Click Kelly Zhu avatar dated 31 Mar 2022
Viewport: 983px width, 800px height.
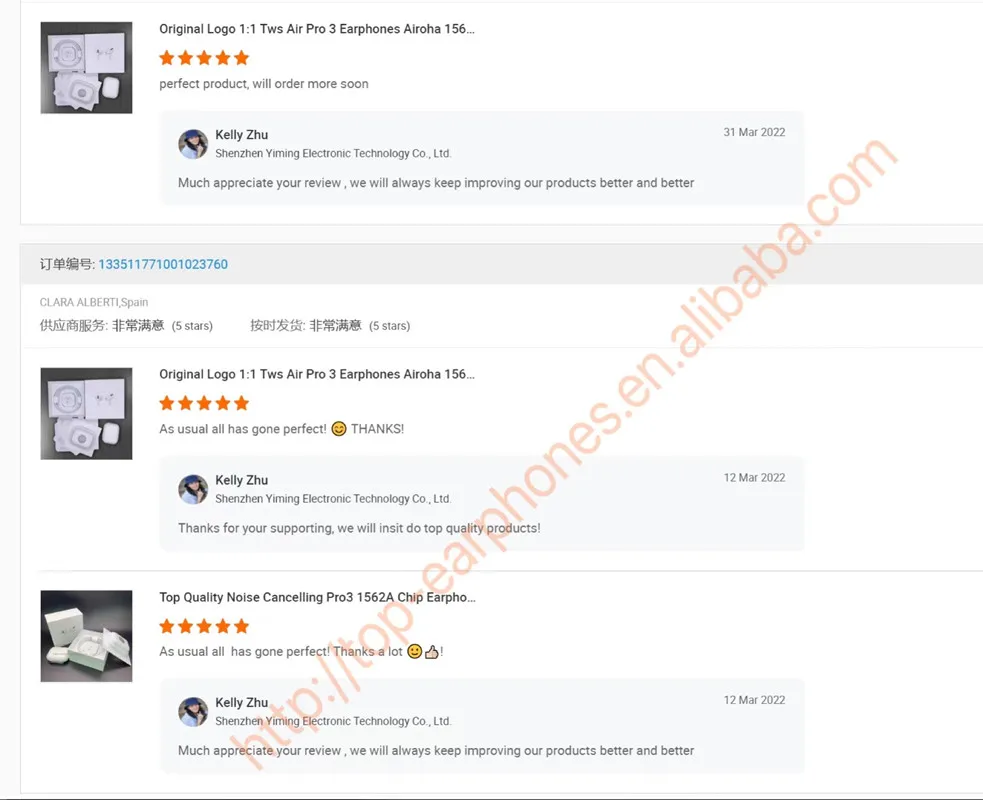193,144
